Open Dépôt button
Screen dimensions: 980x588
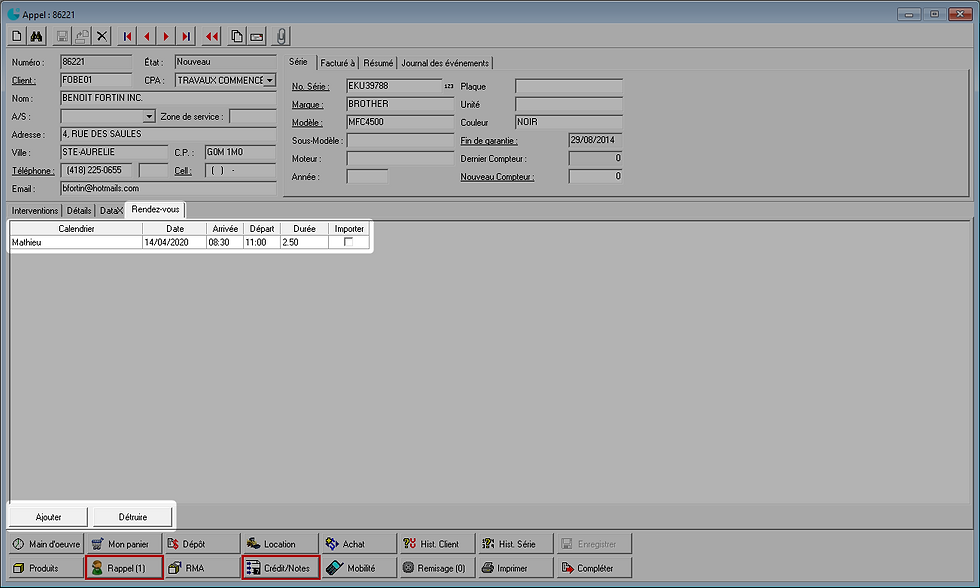tap(202, 544)
